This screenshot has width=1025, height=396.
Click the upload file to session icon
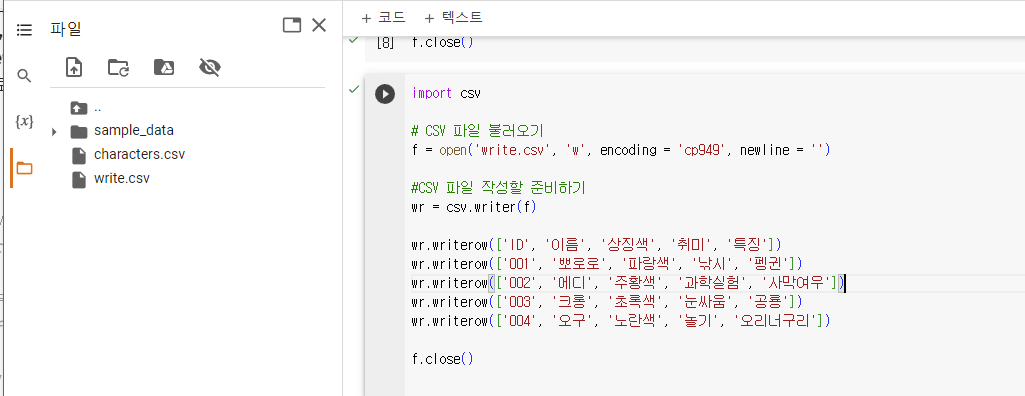click(74, 67)
